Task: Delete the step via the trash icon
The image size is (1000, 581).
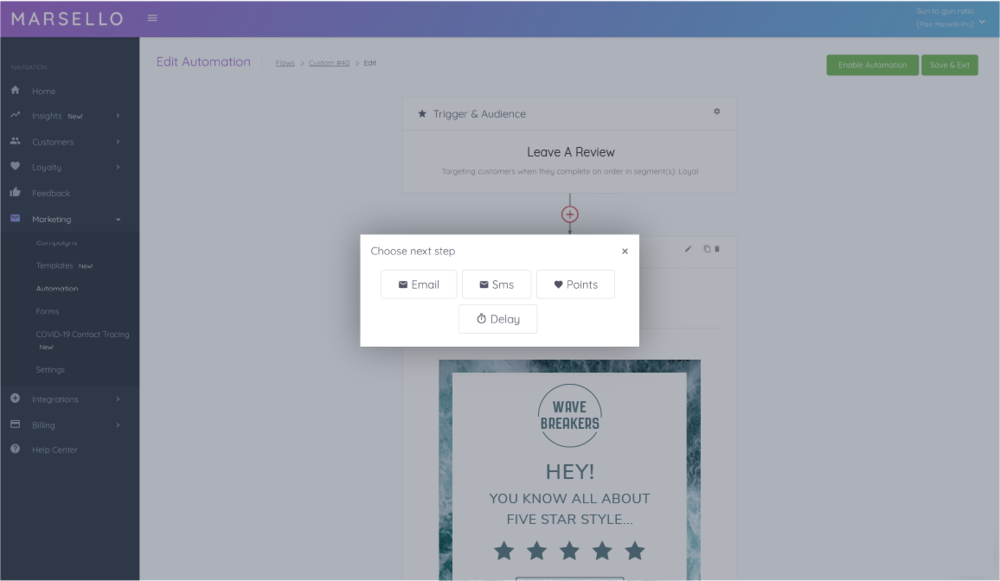Action: (x=716, y=249)
